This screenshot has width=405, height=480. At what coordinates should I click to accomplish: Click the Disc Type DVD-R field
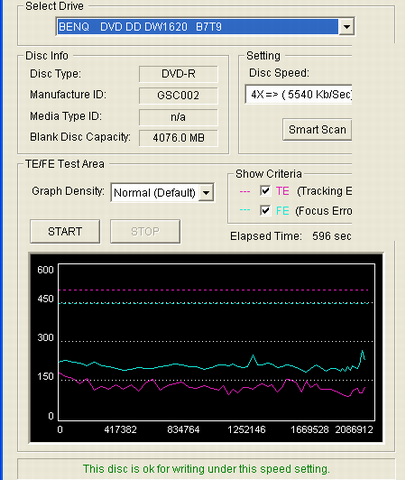[x=178, y=74]
